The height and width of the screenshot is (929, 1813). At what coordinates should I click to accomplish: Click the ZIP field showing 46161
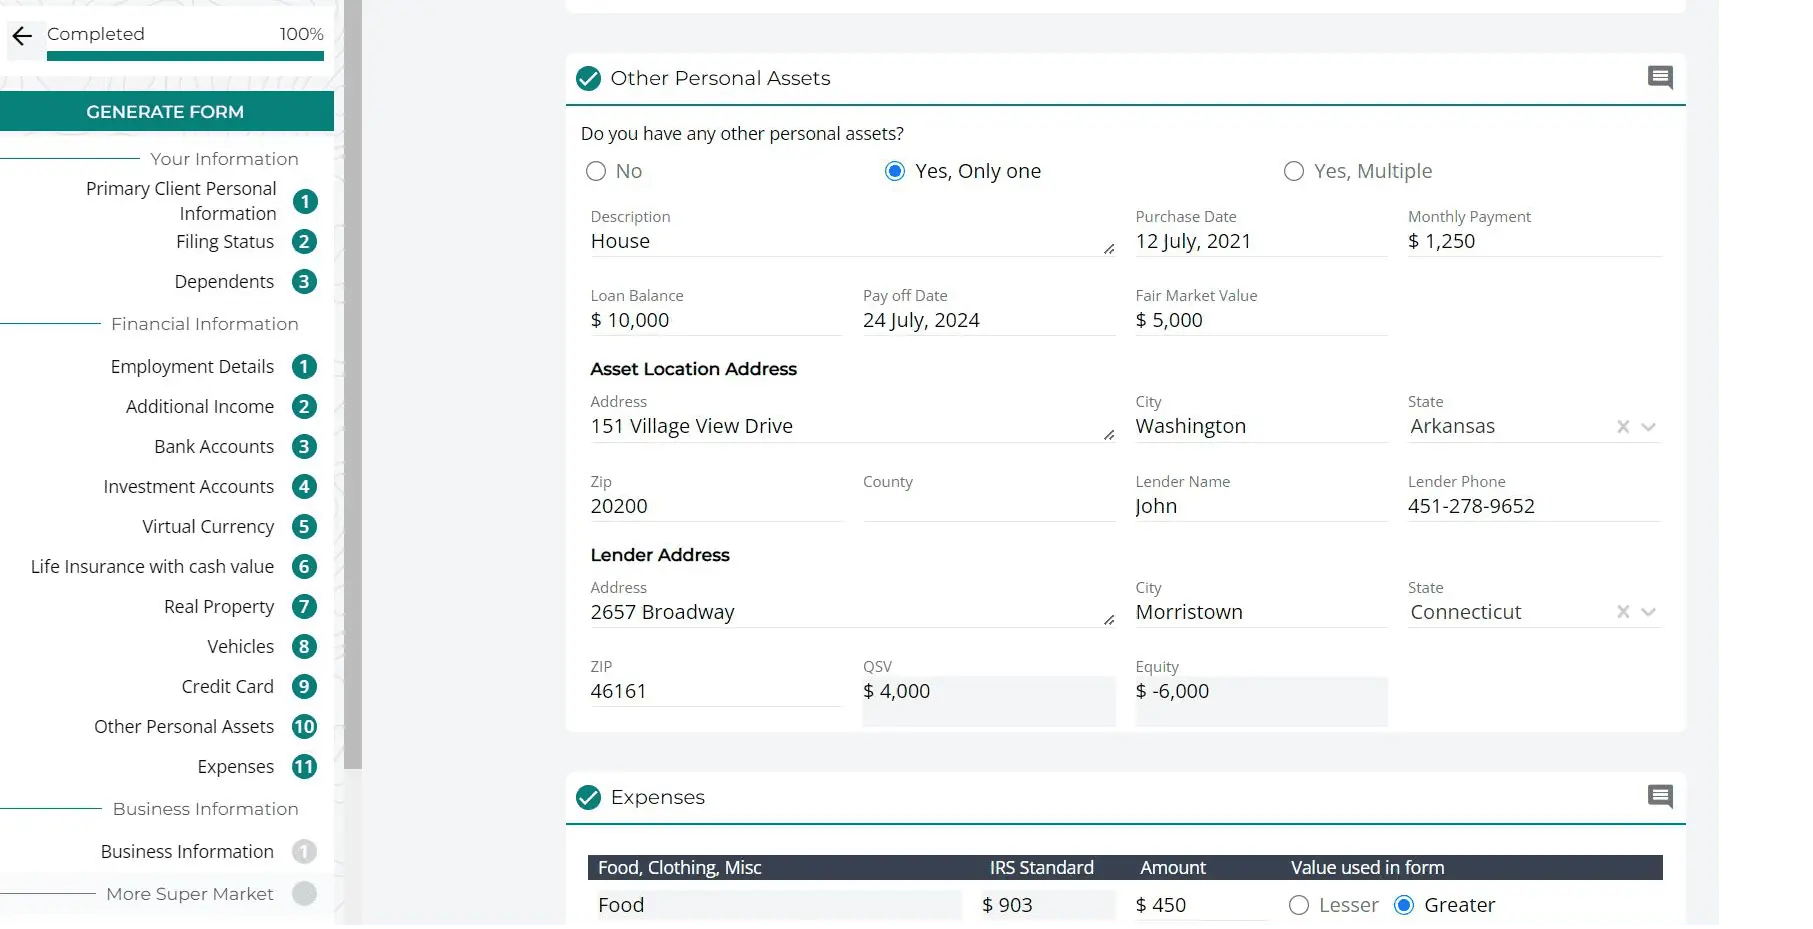pyautogui.click(x=716, y=691)
